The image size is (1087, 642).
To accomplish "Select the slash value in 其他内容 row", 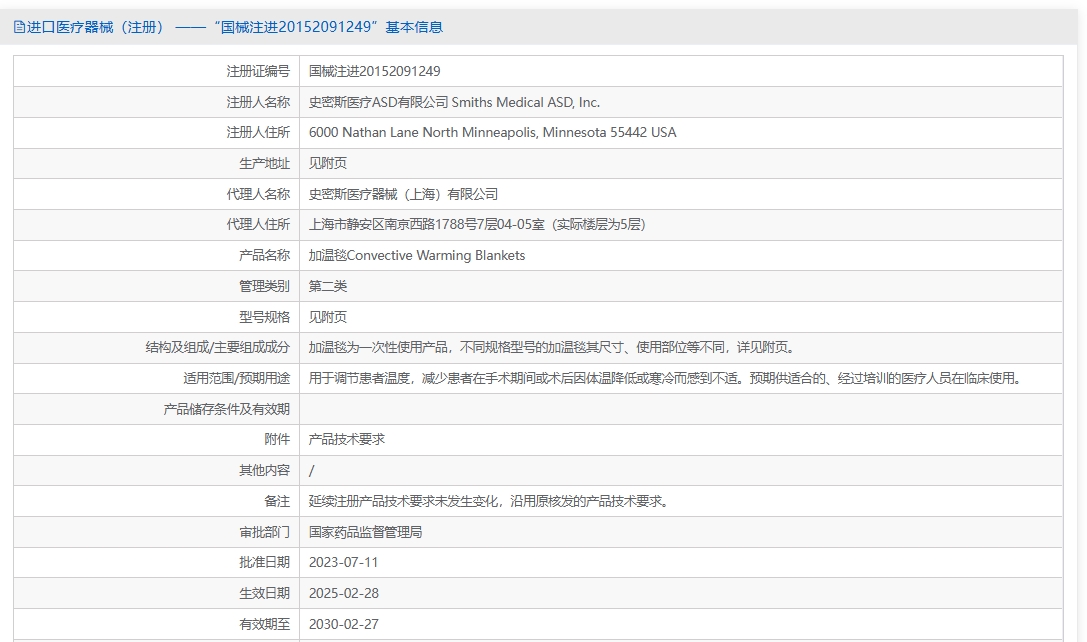I will (x=311, y=471).
